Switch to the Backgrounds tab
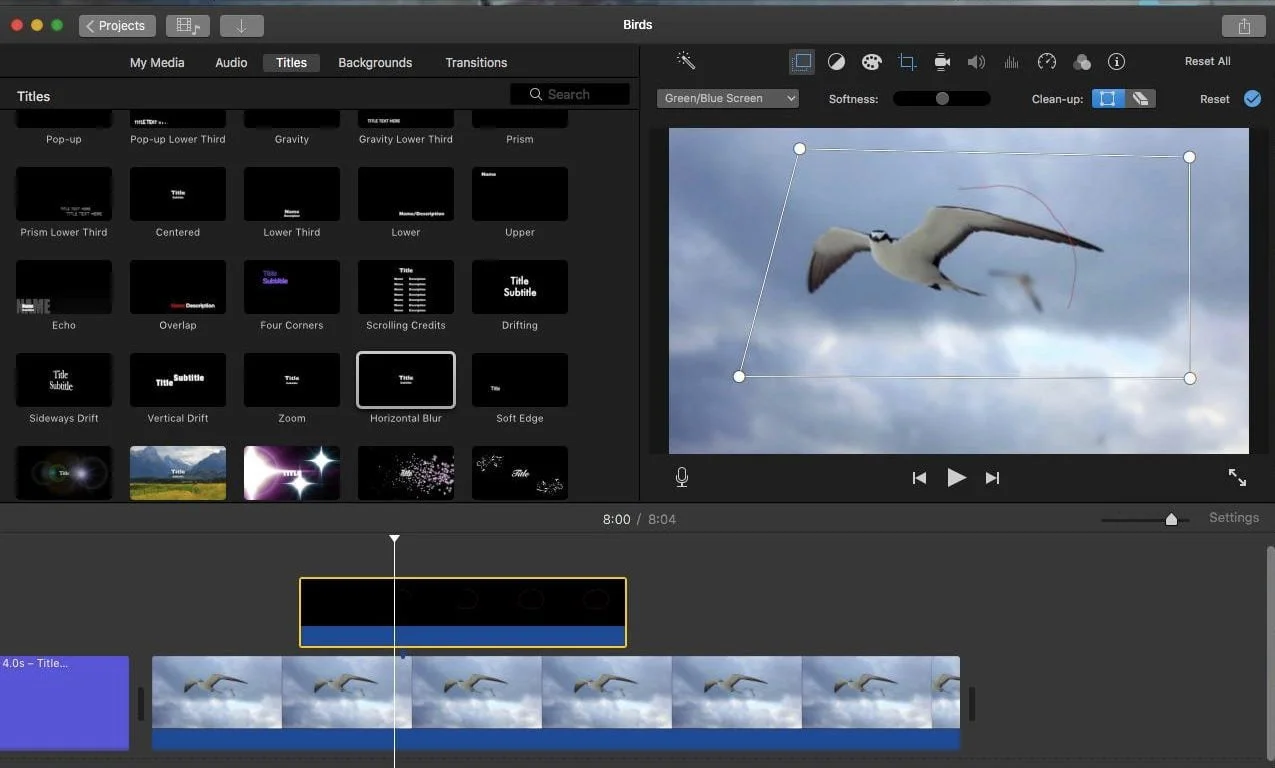The width and height of the screenshot is (1275, 768). coord(375,62)
